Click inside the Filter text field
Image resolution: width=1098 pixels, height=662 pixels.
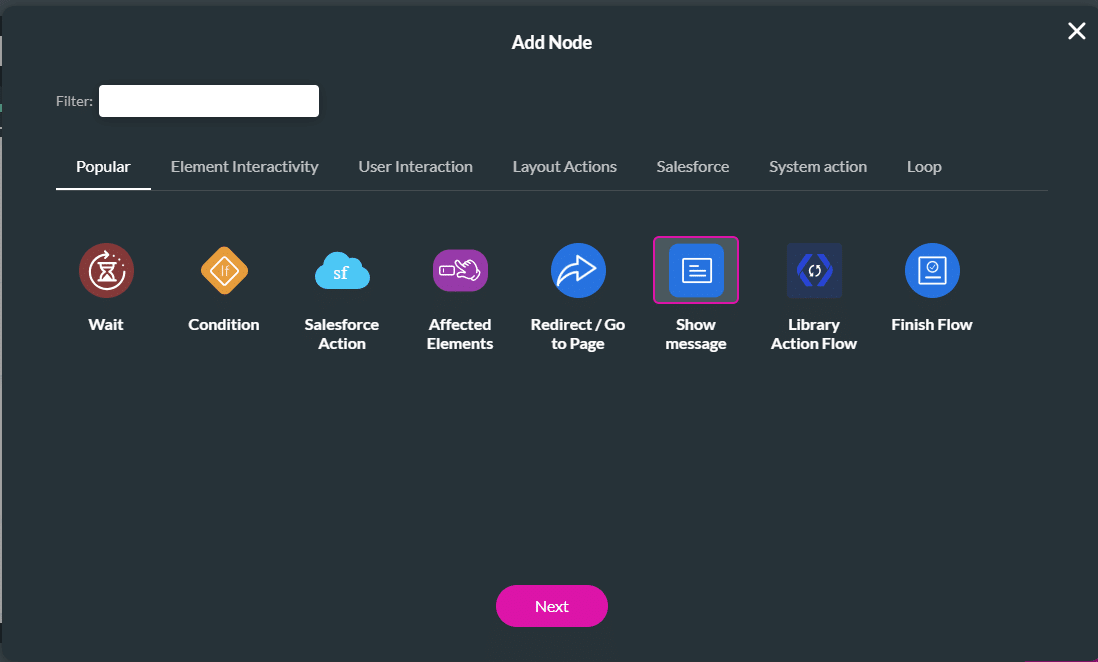pos(208,101)
